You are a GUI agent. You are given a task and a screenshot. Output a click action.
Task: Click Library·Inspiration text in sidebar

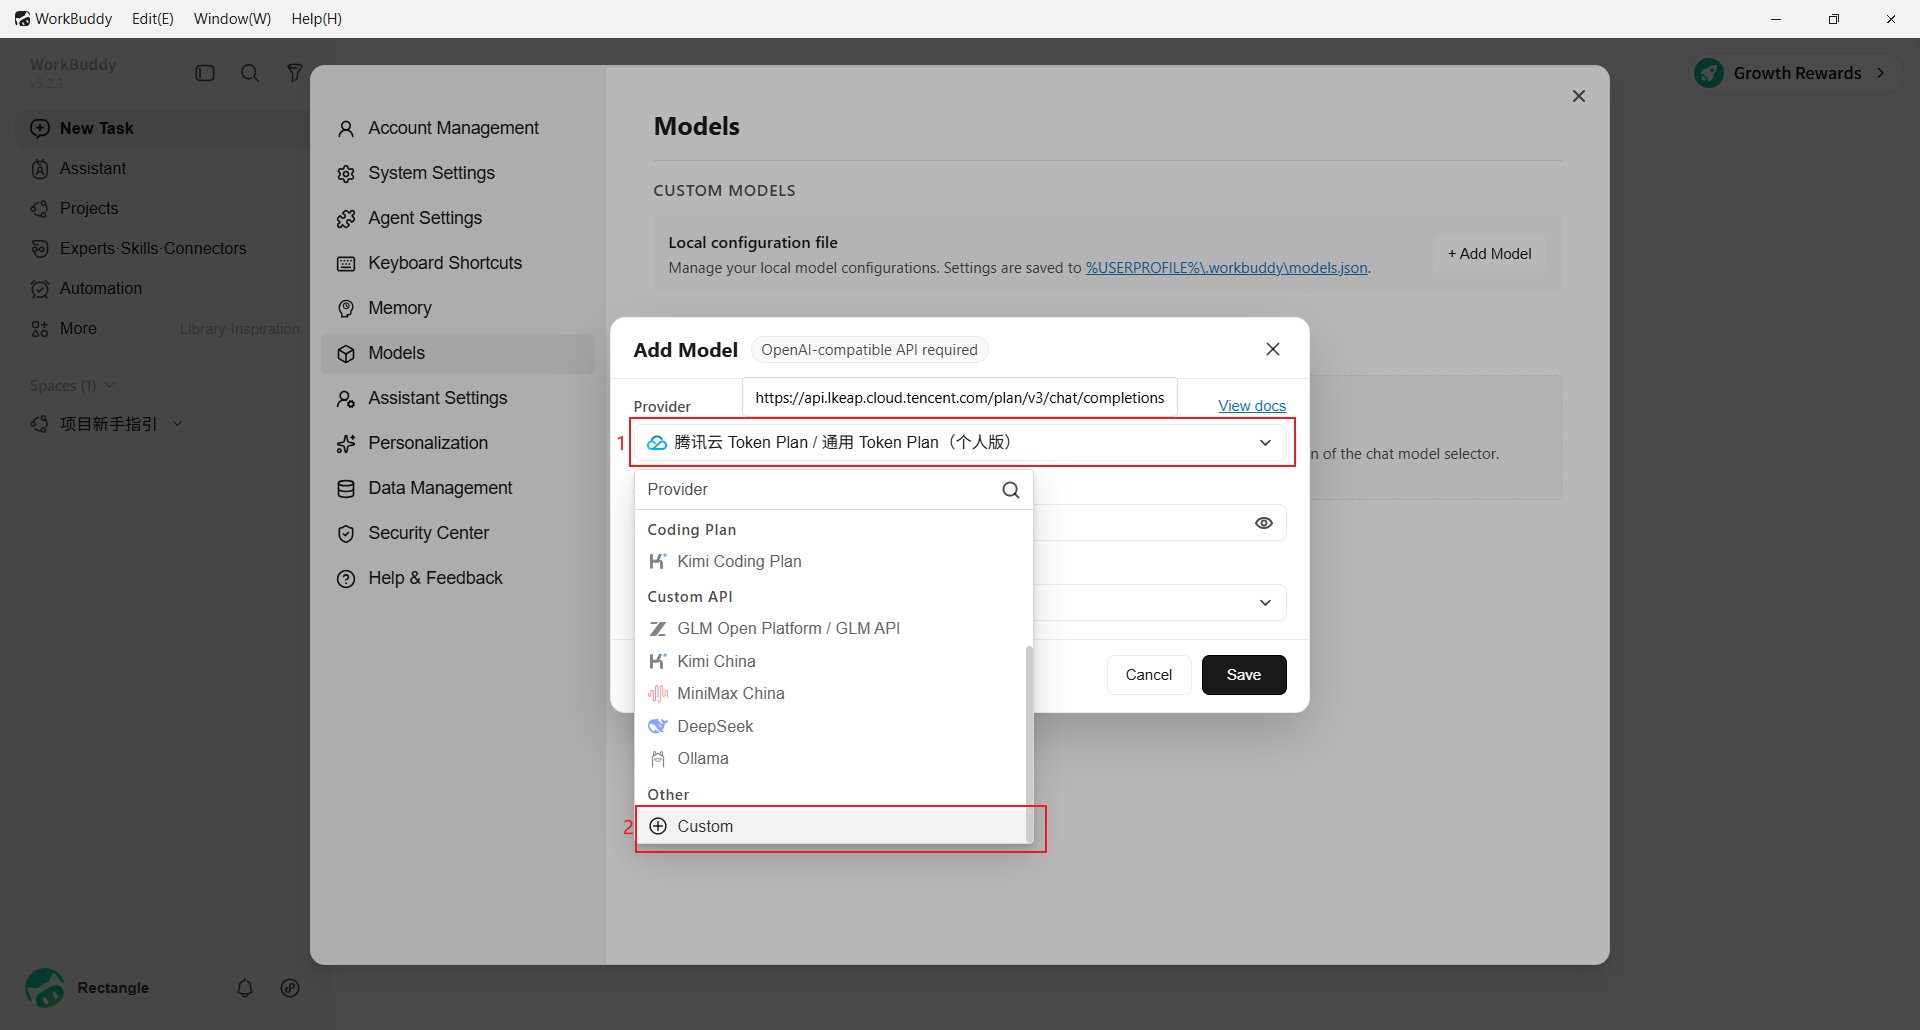tap(240, 329)
